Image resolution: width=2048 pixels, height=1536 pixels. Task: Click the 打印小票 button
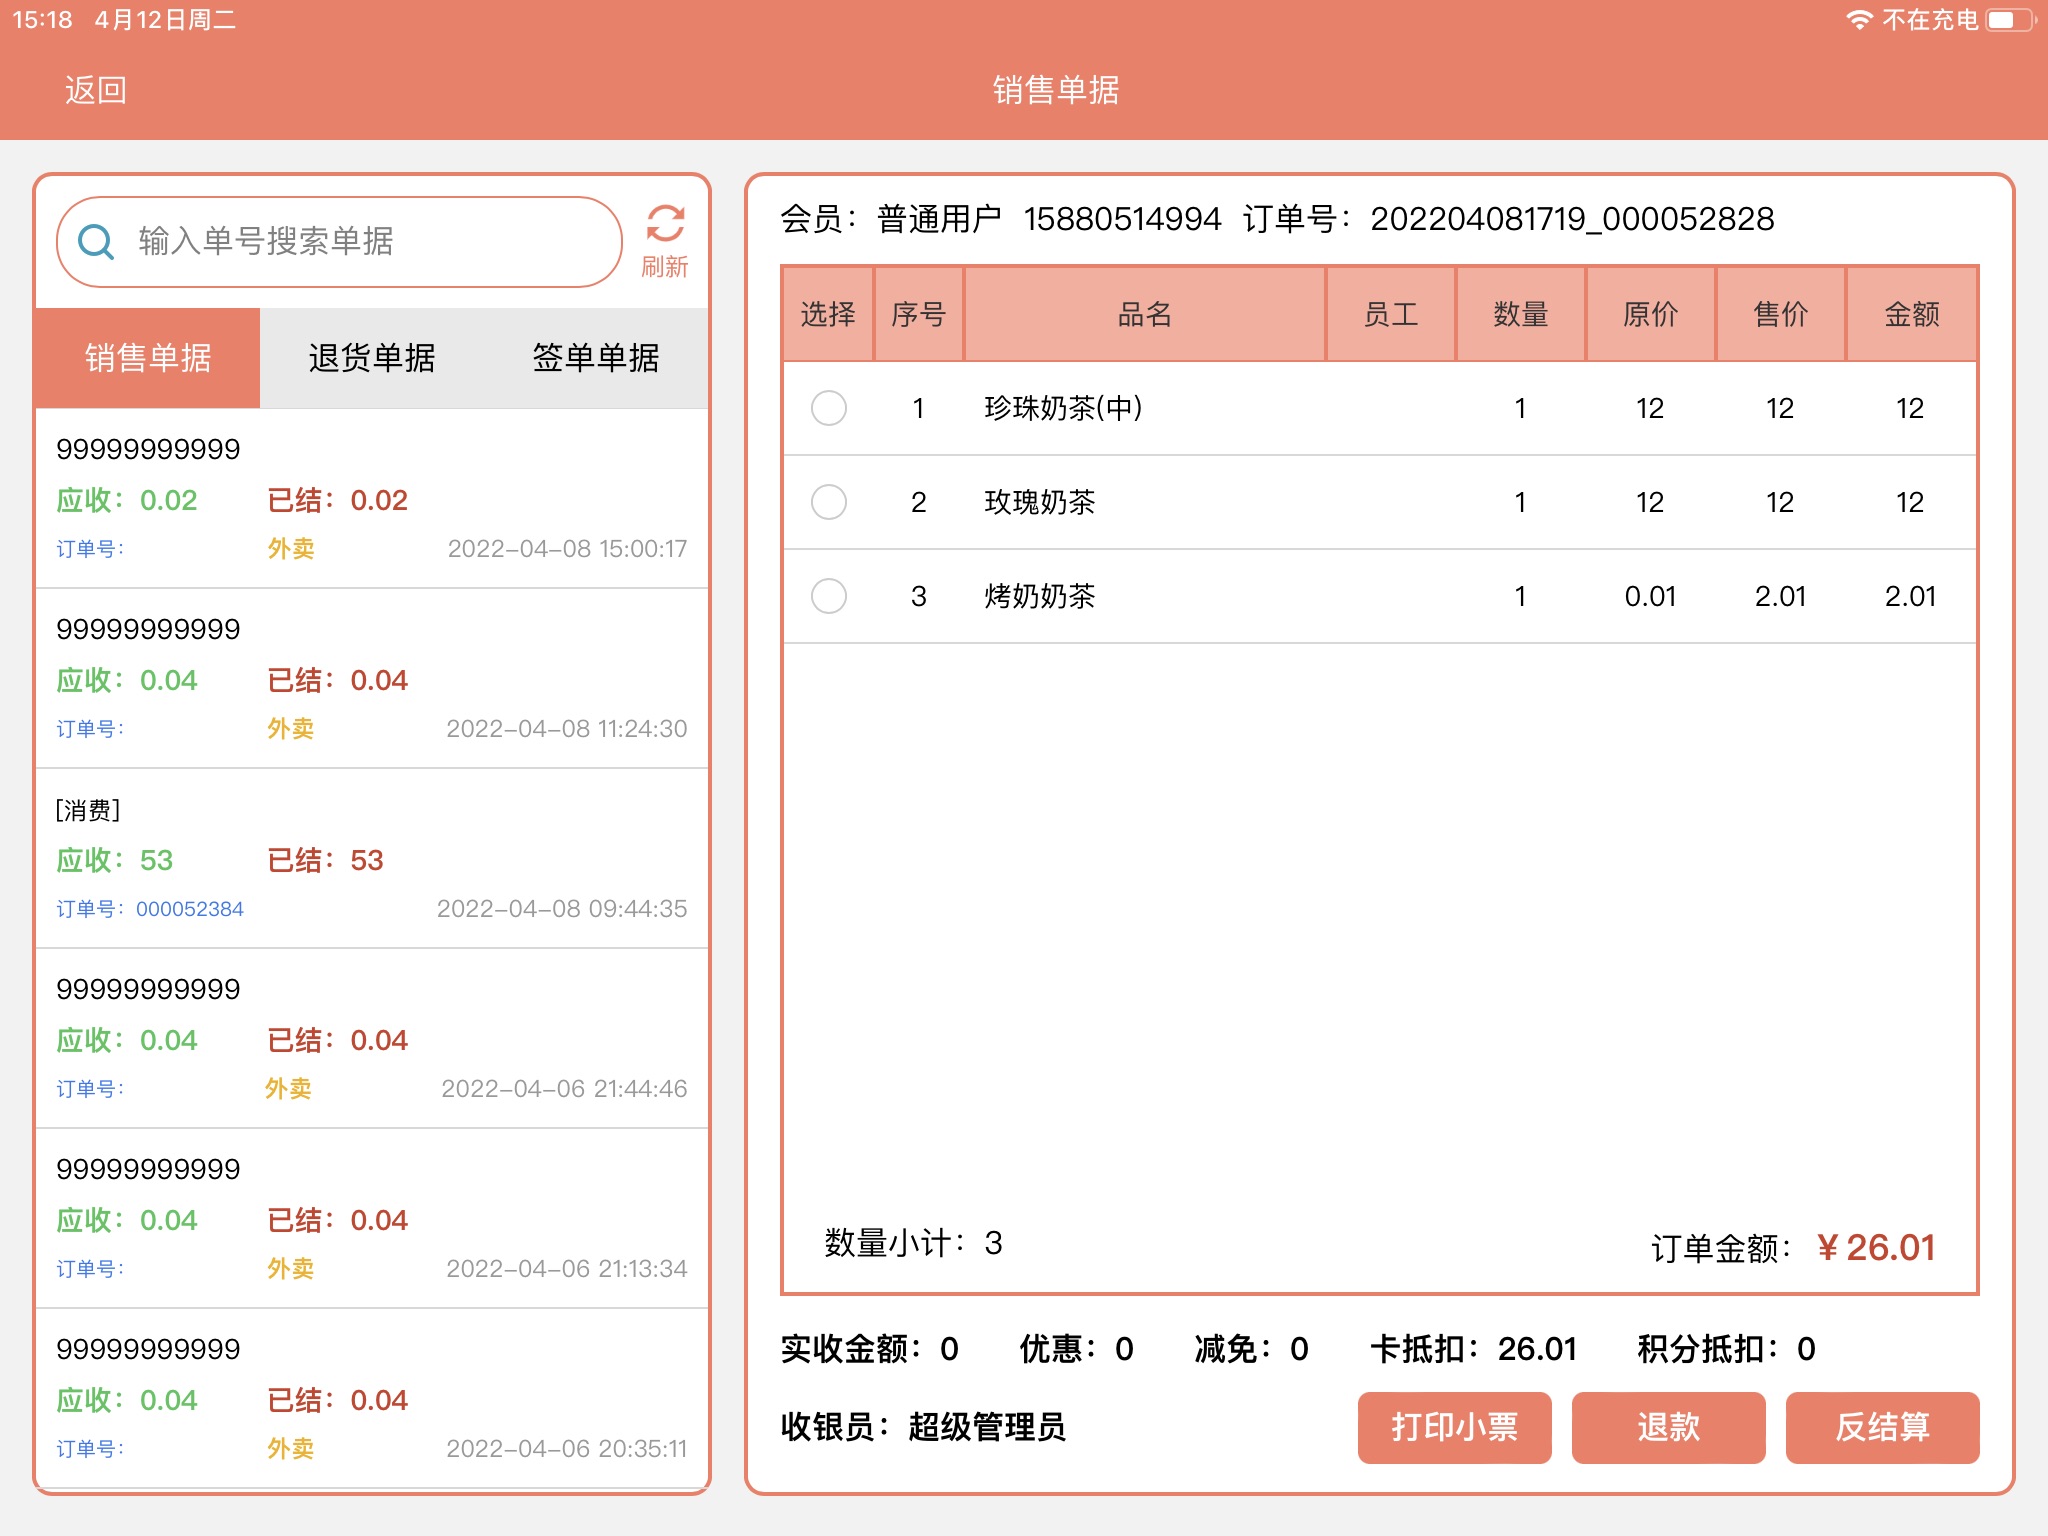tap(1455, 1427)
